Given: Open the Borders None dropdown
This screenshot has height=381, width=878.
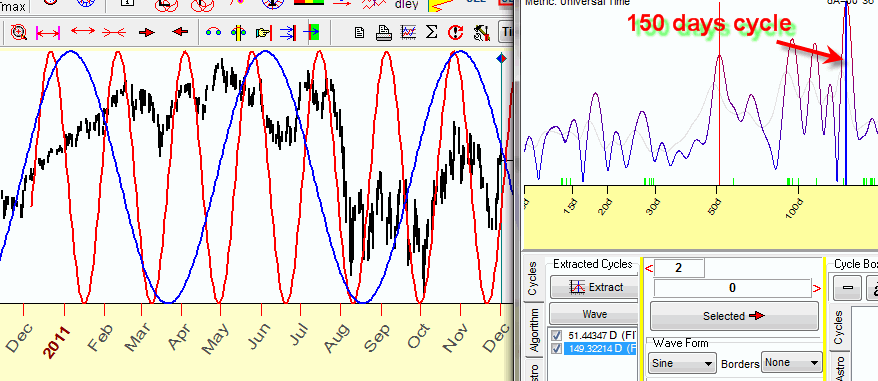Looking at the screenshot, I should [x=792, y=363].
